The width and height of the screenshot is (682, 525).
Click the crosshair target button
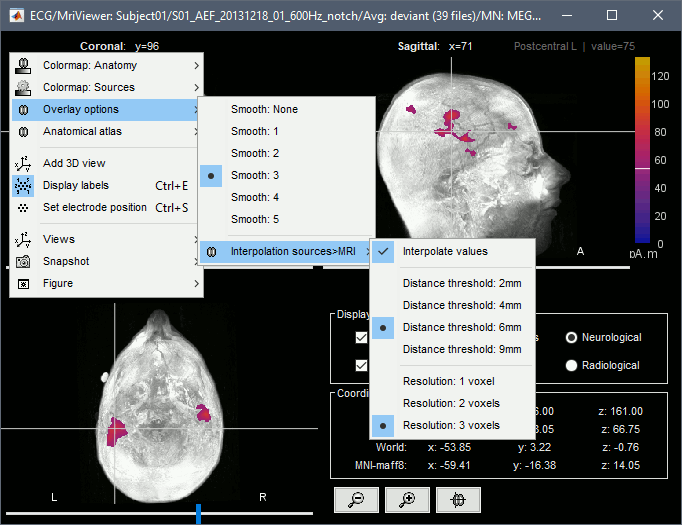pos(459,499)
